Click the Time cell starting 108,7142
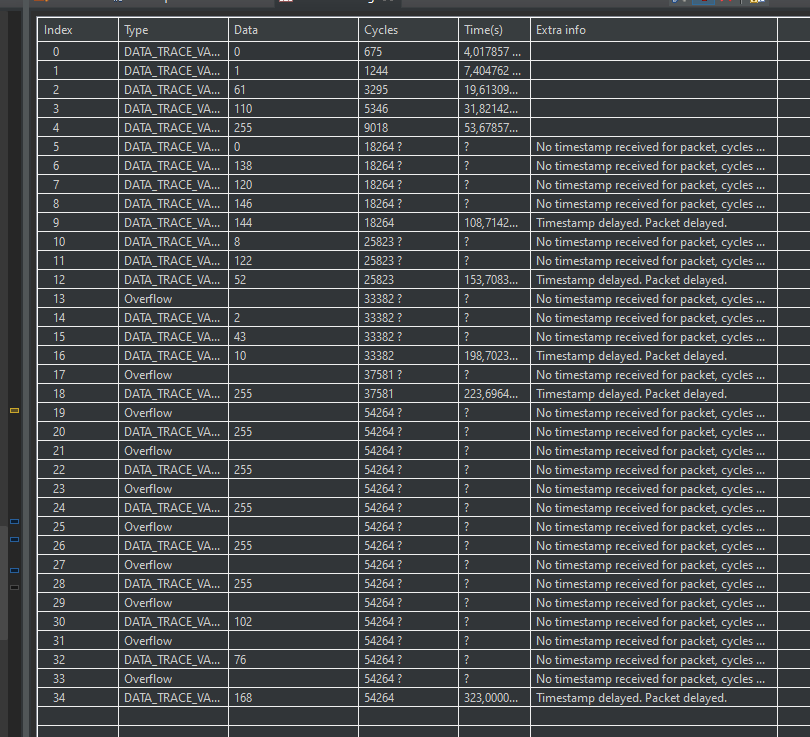This screenshot has height=737, width=810. click(494, 223)
